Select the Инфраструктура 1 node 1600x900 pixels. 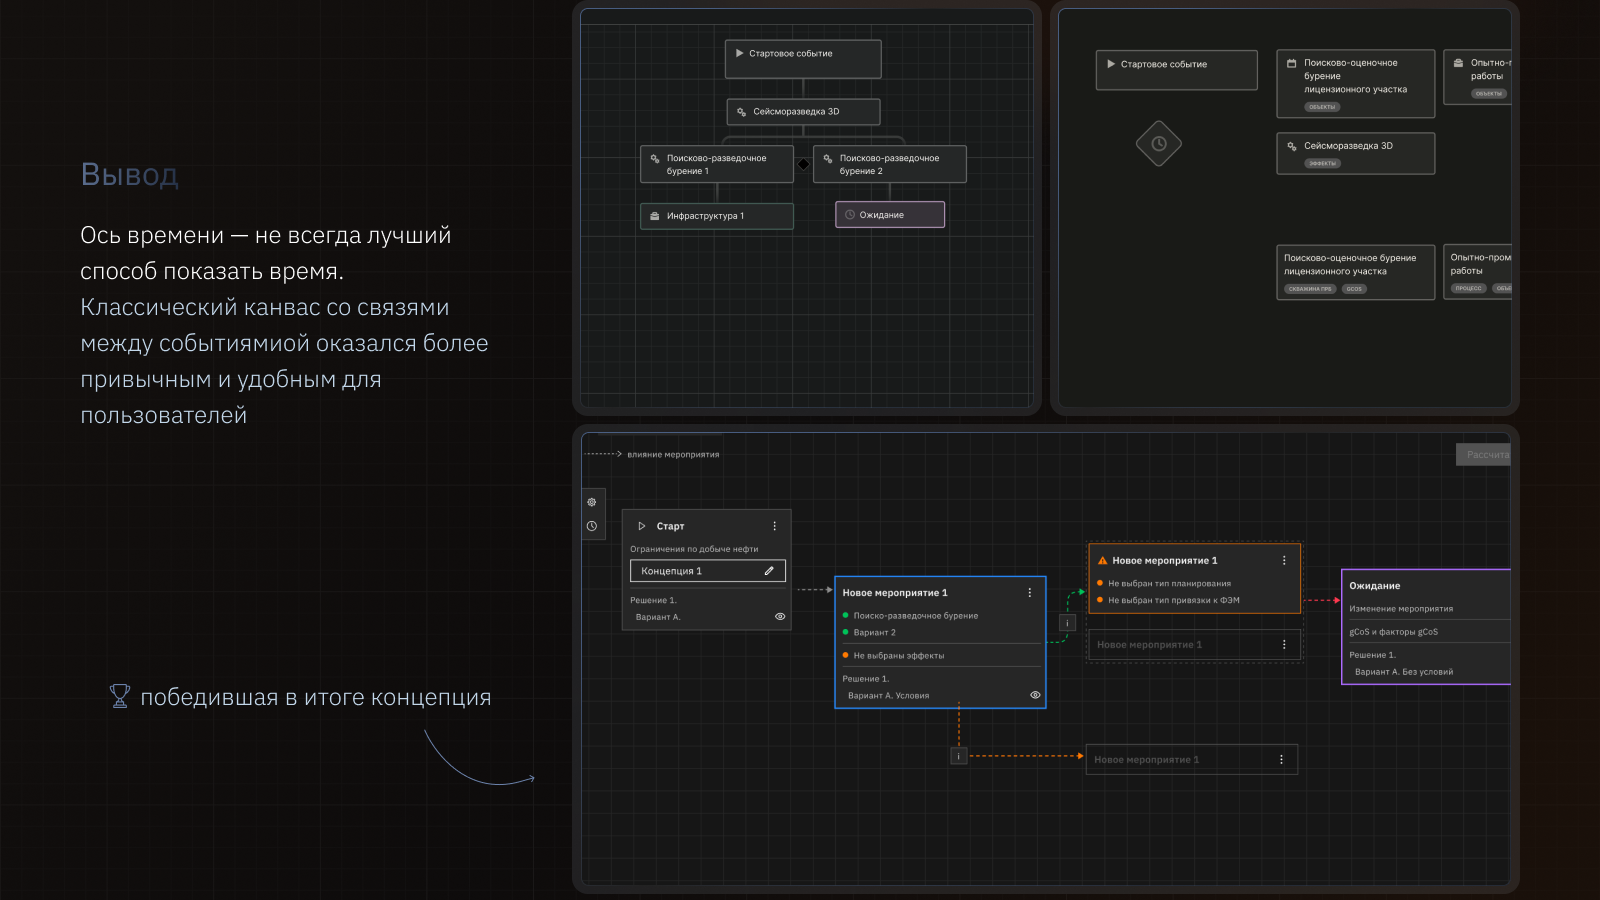coord(717,216)
